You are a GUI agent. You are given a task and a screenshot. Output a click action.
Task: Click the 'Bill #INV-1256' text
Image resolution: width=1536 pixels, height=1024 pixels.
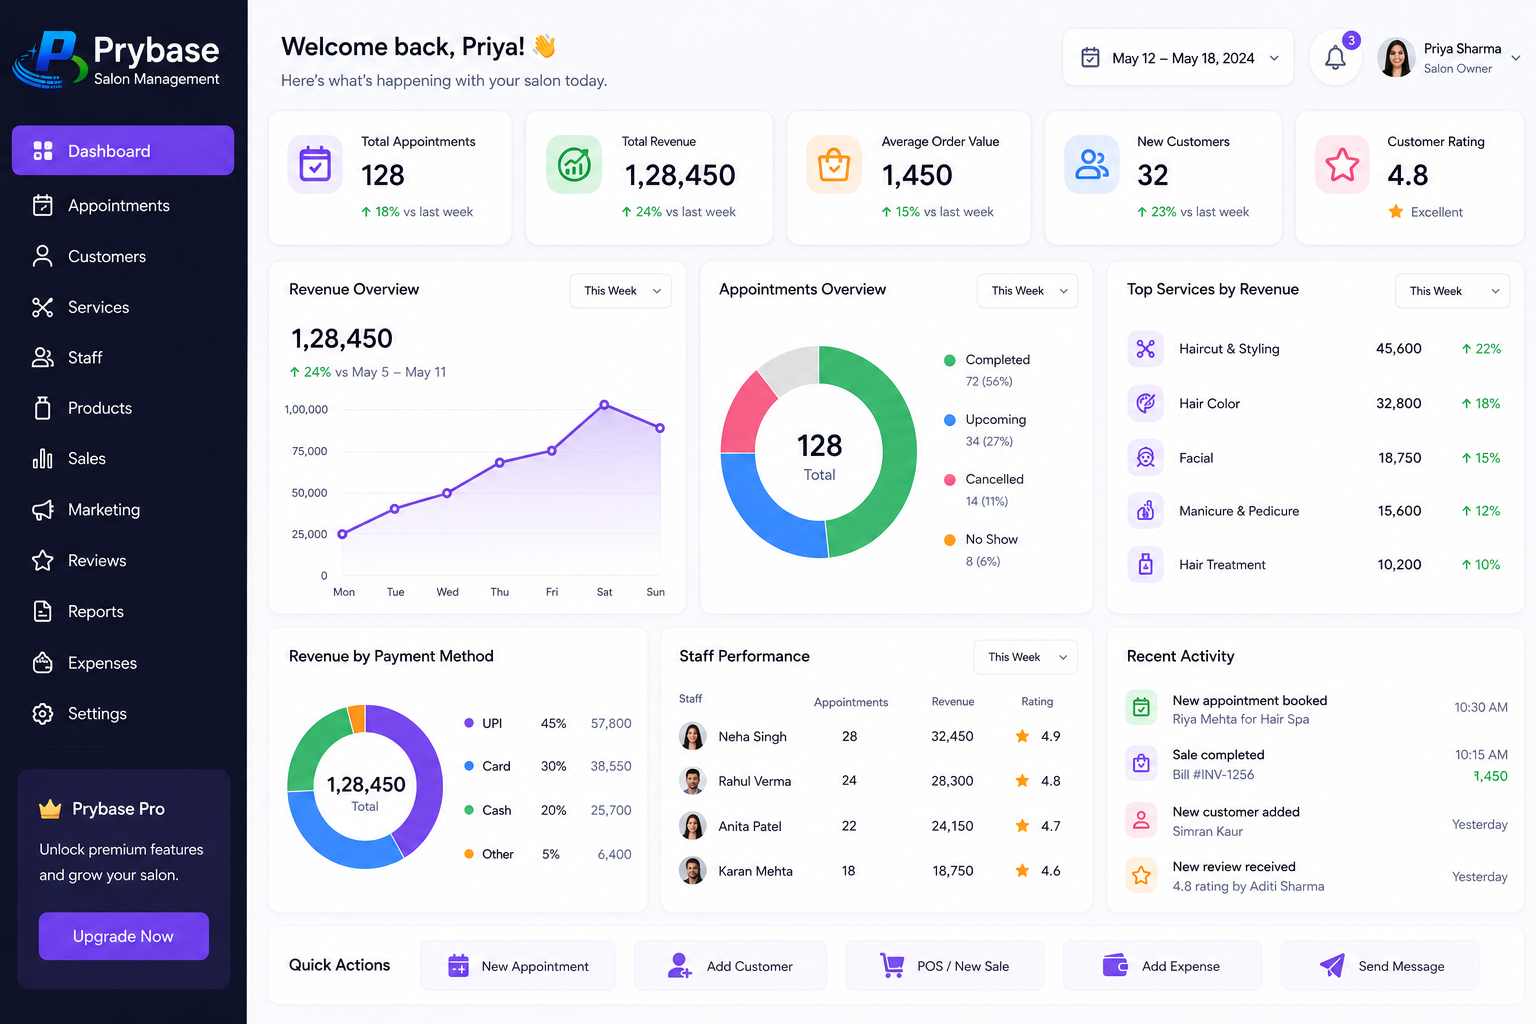pos(1213,775)
